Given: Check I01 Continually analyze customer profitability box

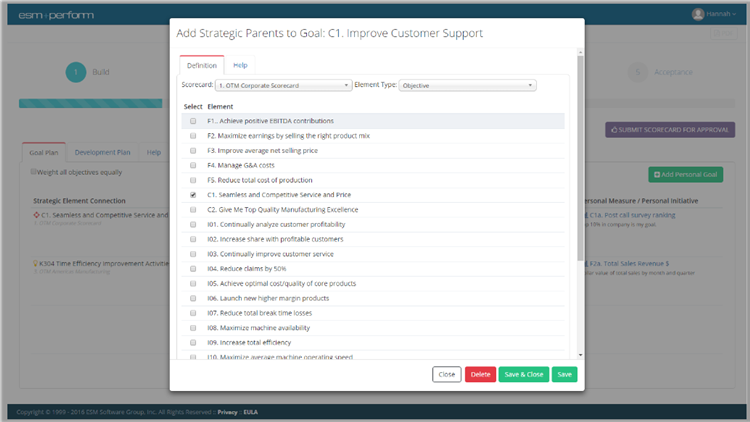Looking at the screenshot, I should click(x=193, y=224).
